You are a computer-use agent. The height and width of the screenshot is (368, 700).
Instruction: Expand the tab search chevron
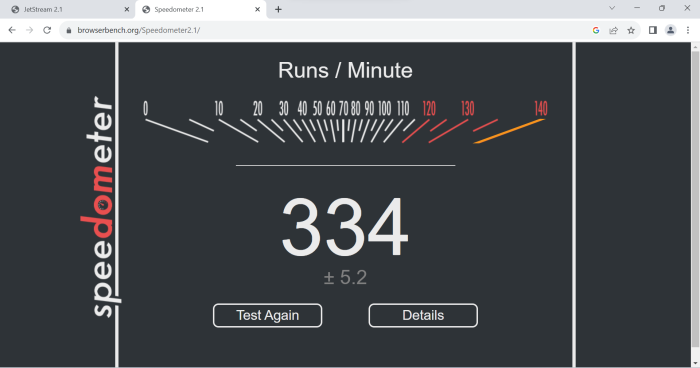612,8
